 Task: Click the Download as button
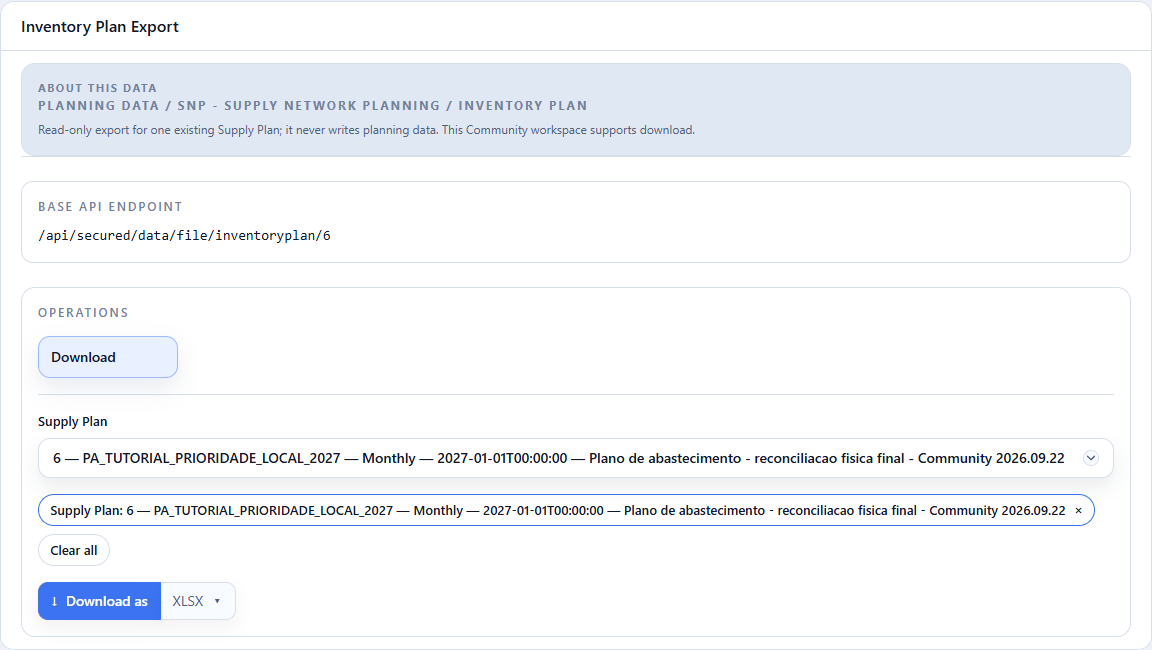point(99,601)
